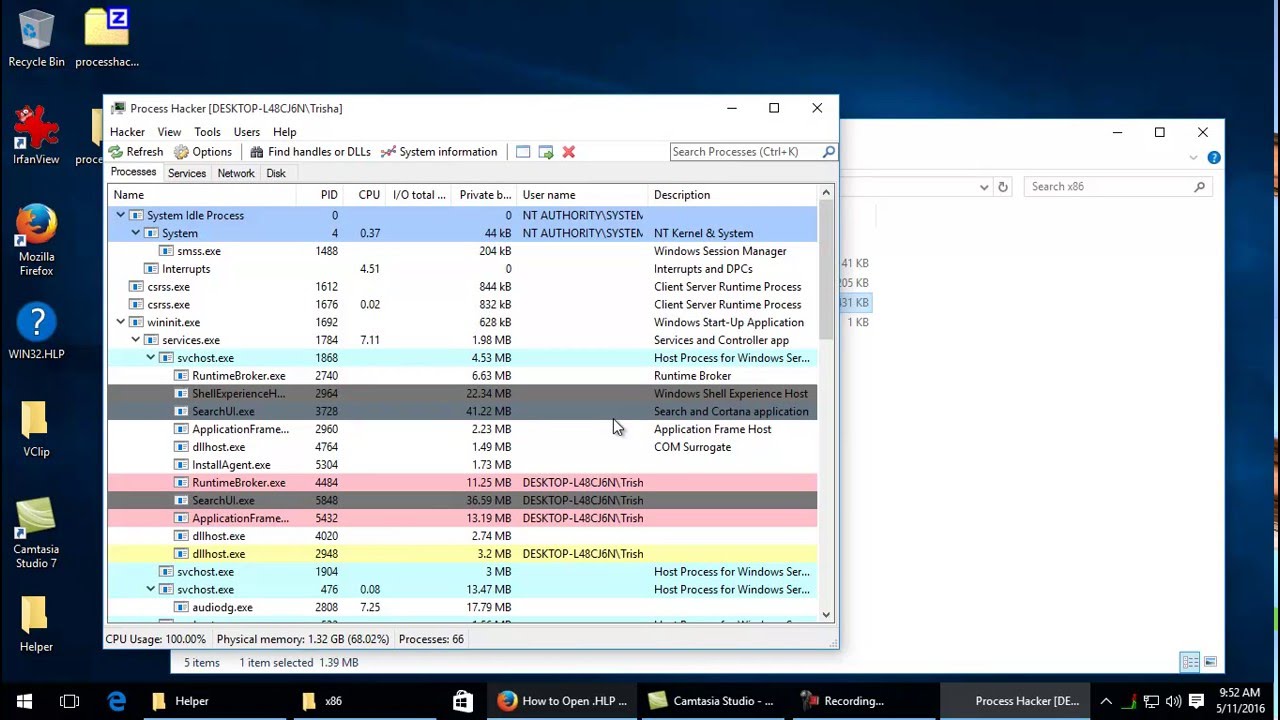
Task: Open Find handles or DLLs
Action: pos(310,152)
